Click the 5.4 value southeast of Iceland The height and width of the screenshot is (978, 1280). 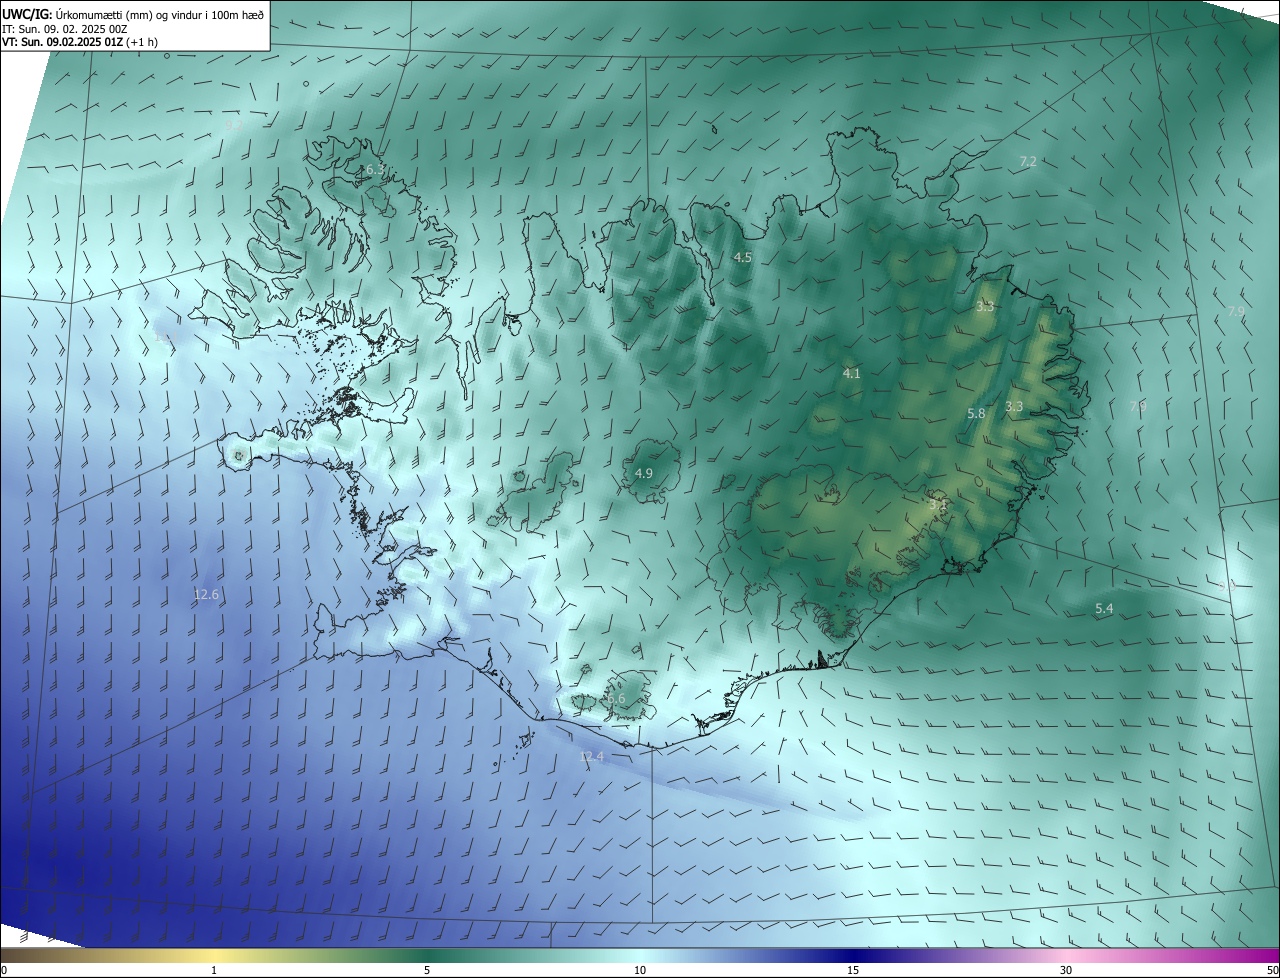1104,608
